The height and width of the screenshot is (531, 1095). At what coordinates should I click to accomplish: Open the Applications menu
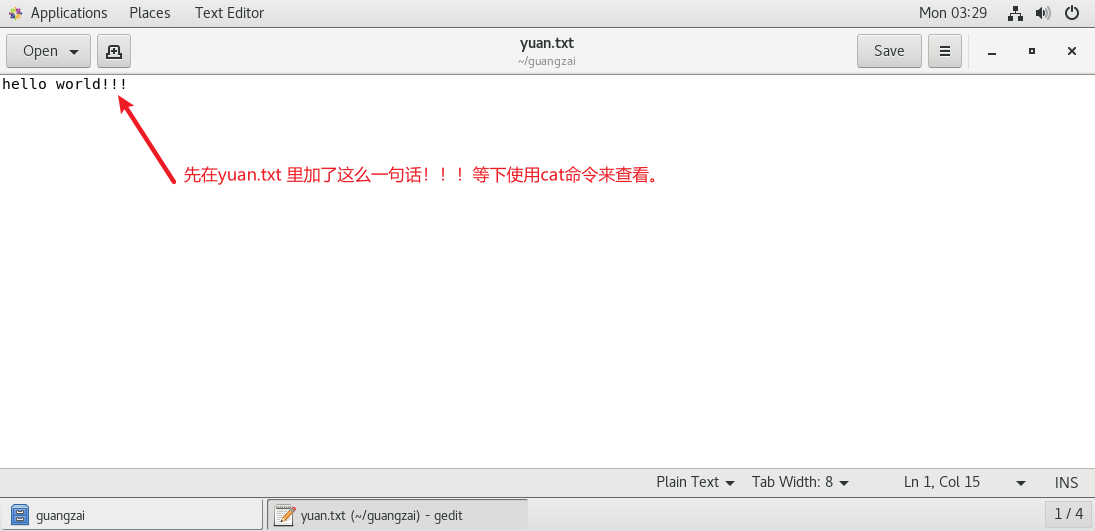69,13
